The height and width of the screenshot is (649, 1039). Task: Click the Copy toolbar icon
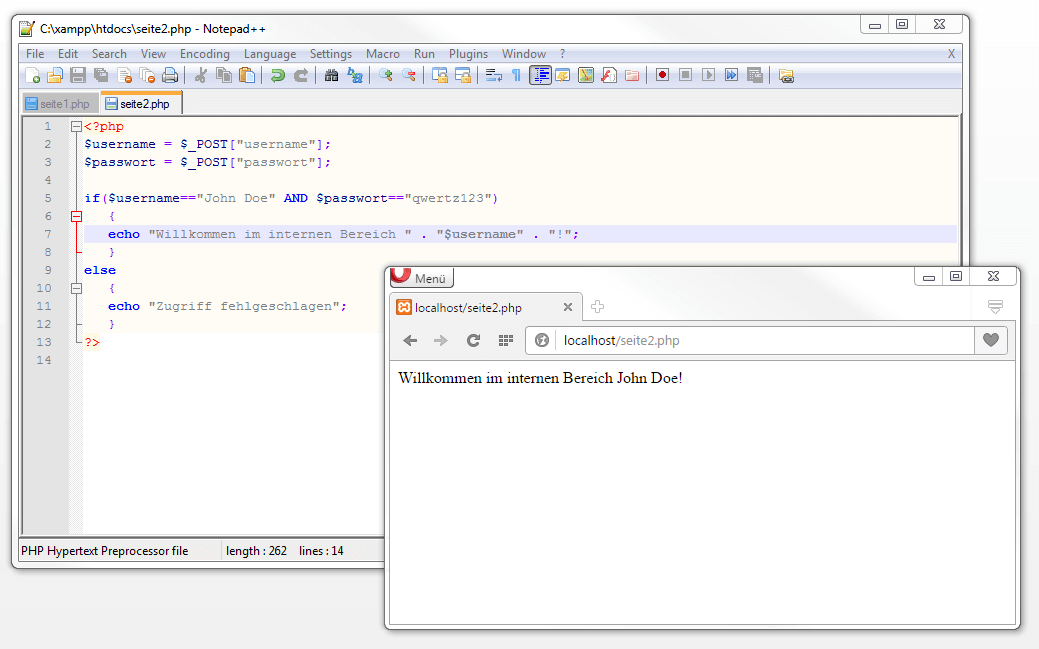coord(224,76)
